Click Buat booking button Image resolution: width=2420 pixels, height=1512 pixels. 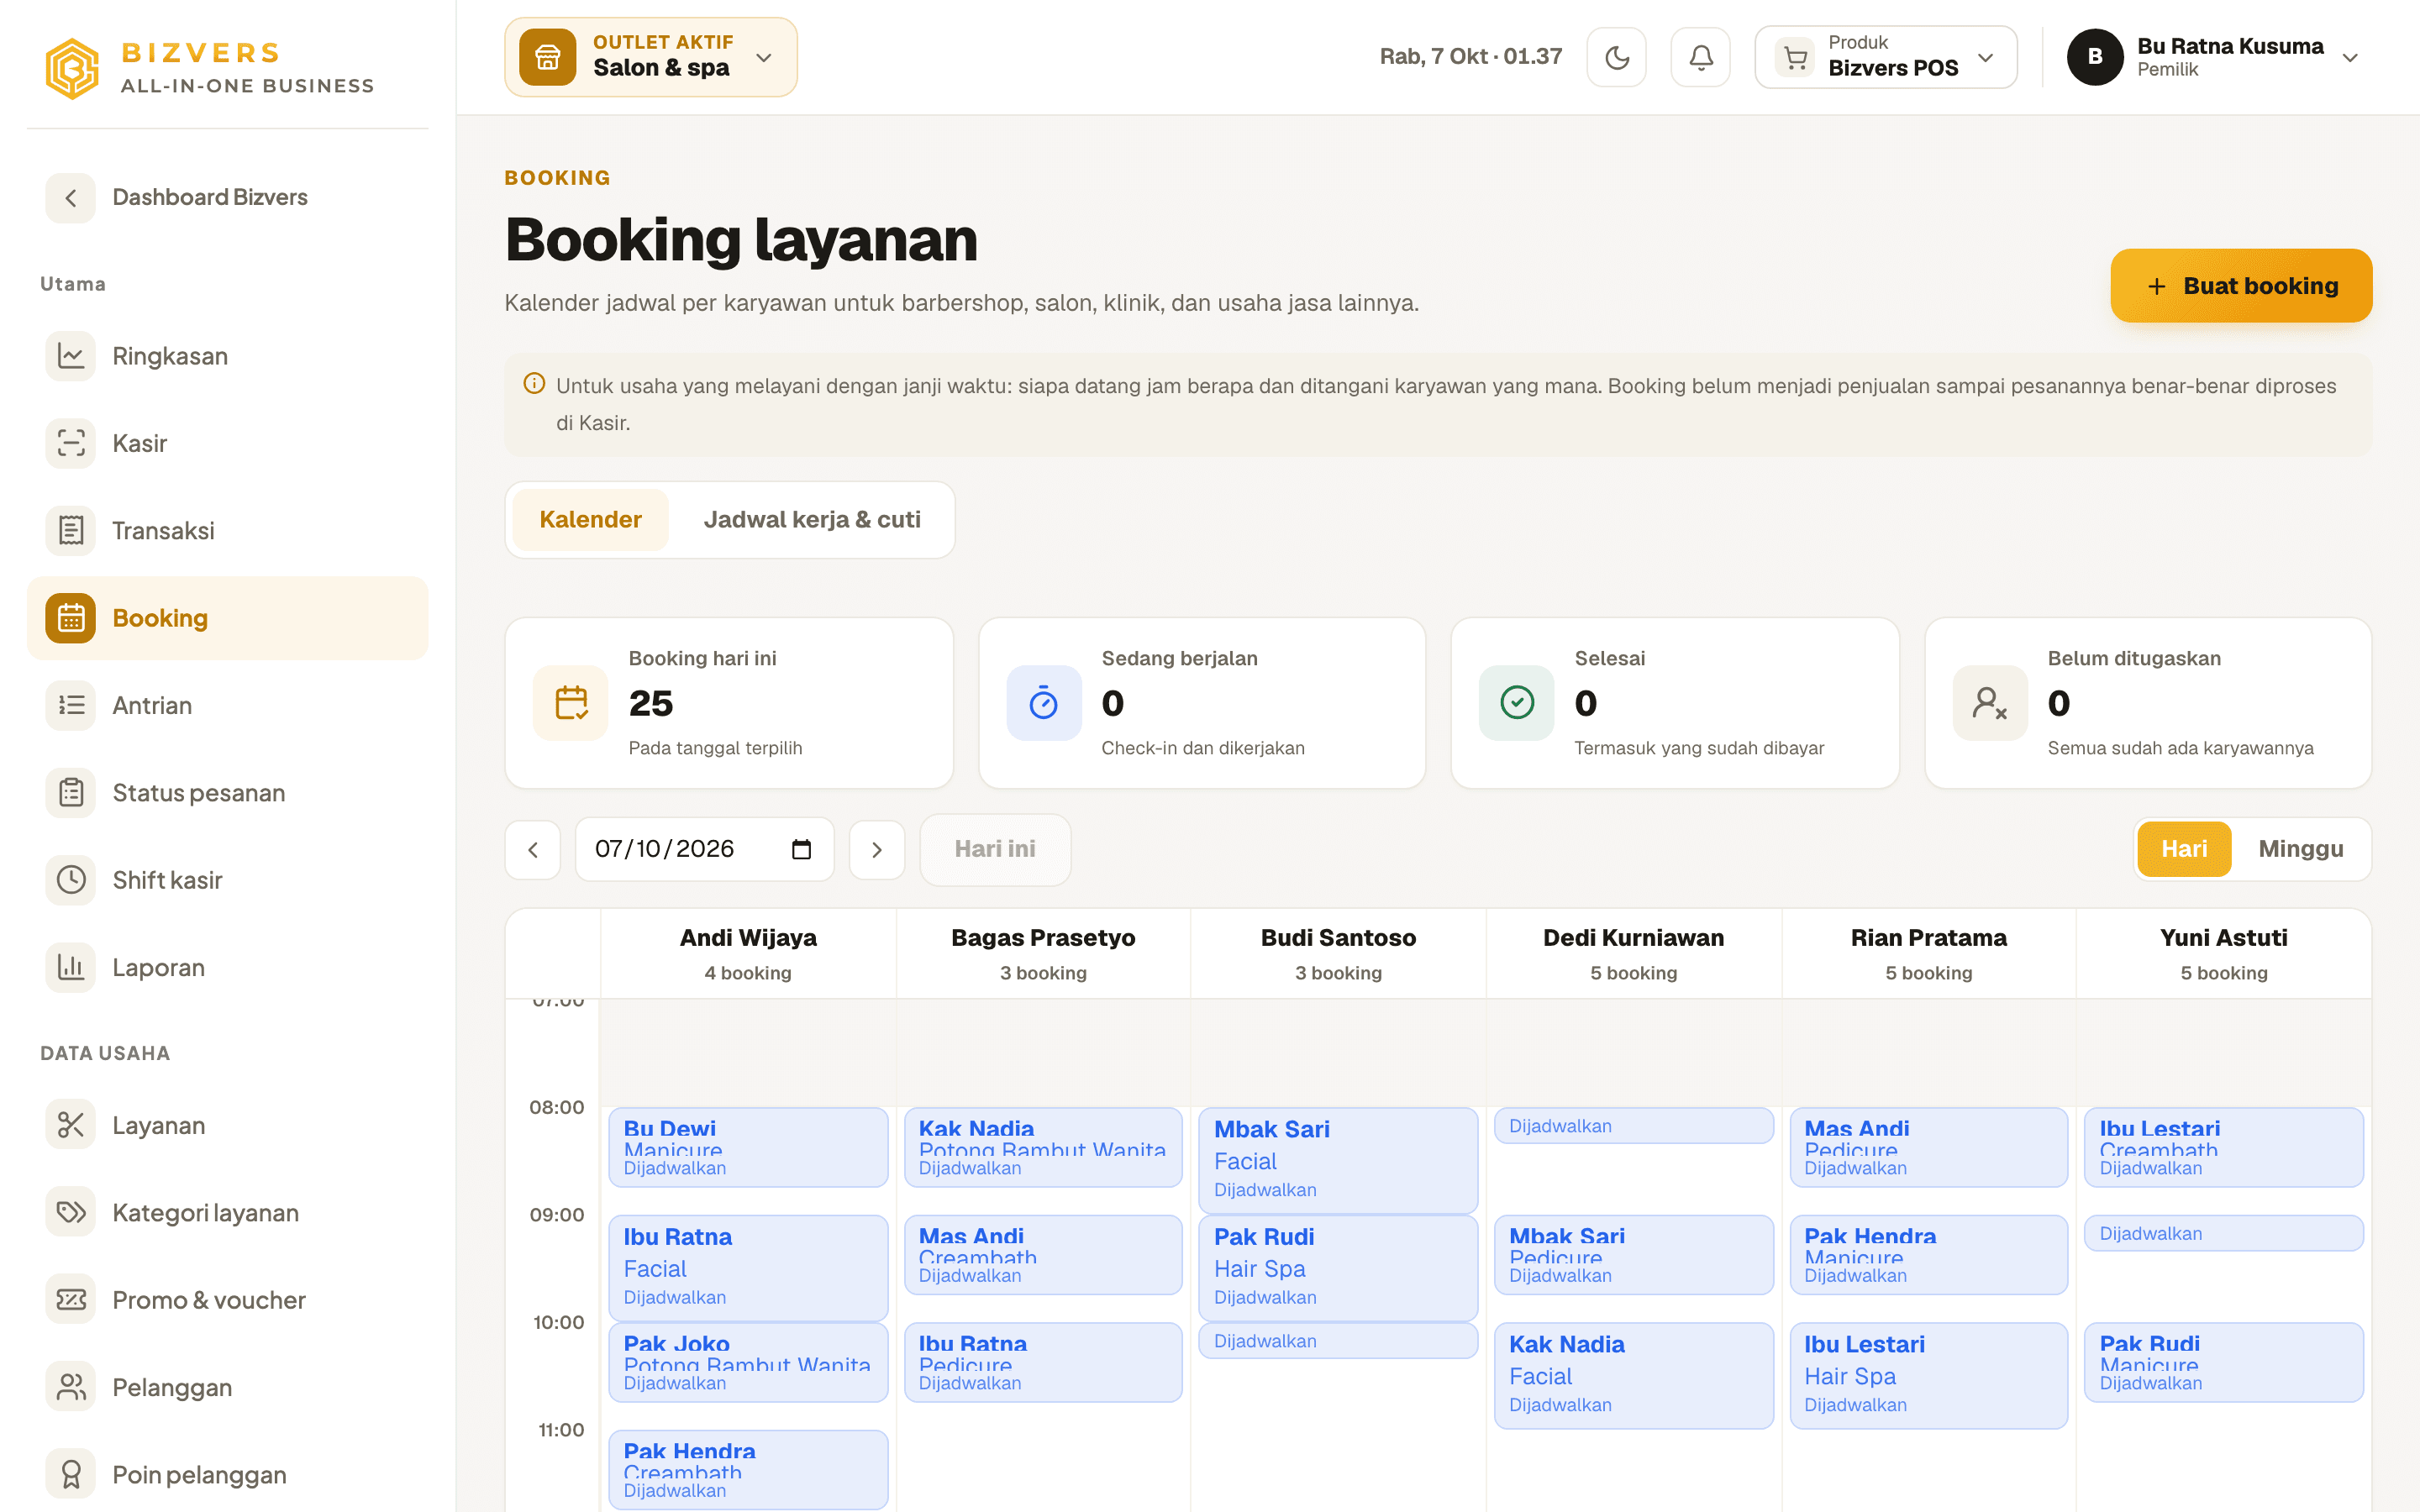pos(2241,286)
